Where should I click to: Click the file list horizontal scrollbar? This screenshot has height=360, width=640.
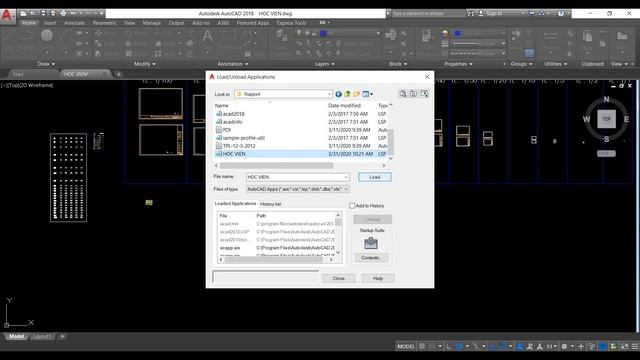(x=276, y=166)
